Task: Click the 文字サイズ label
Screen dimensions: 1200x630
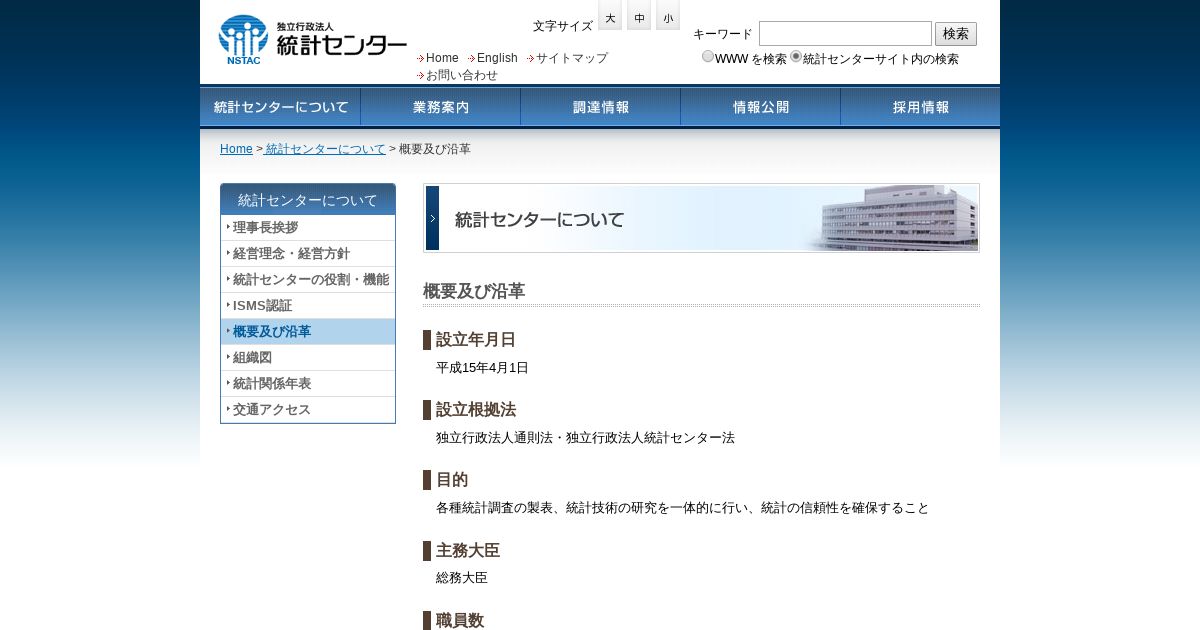Action: click(x=563, y=26)
